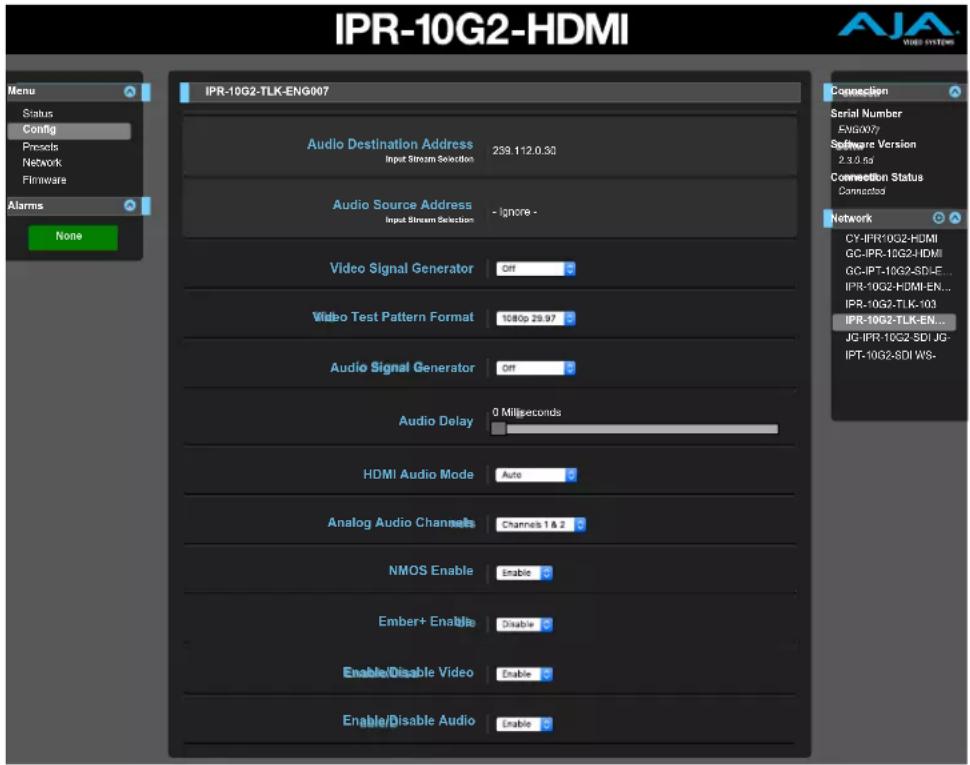Viewport: 970px width, 765px height.
Task: Select IPR-10G2-TLK-103 network device
Action: [890, 304]
